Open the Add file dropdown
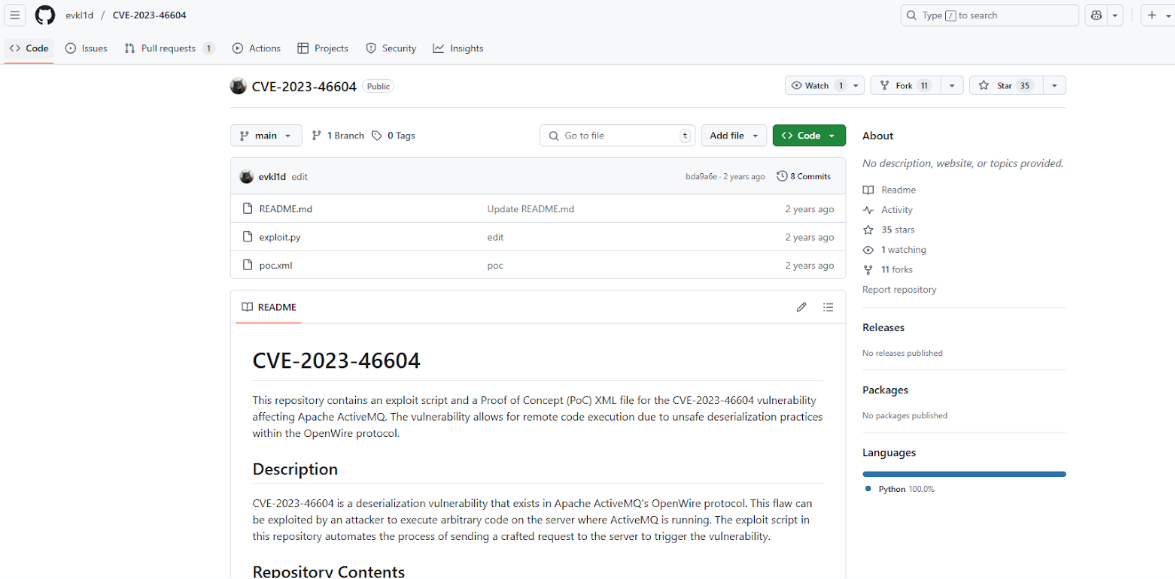This screenshot has width=1175, height=579. (734, 136)
